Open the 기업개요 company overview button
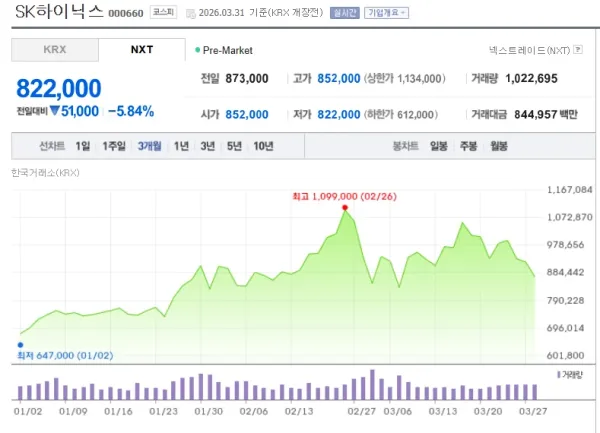This screenshot has height=433, width=600. coord(386,13)
